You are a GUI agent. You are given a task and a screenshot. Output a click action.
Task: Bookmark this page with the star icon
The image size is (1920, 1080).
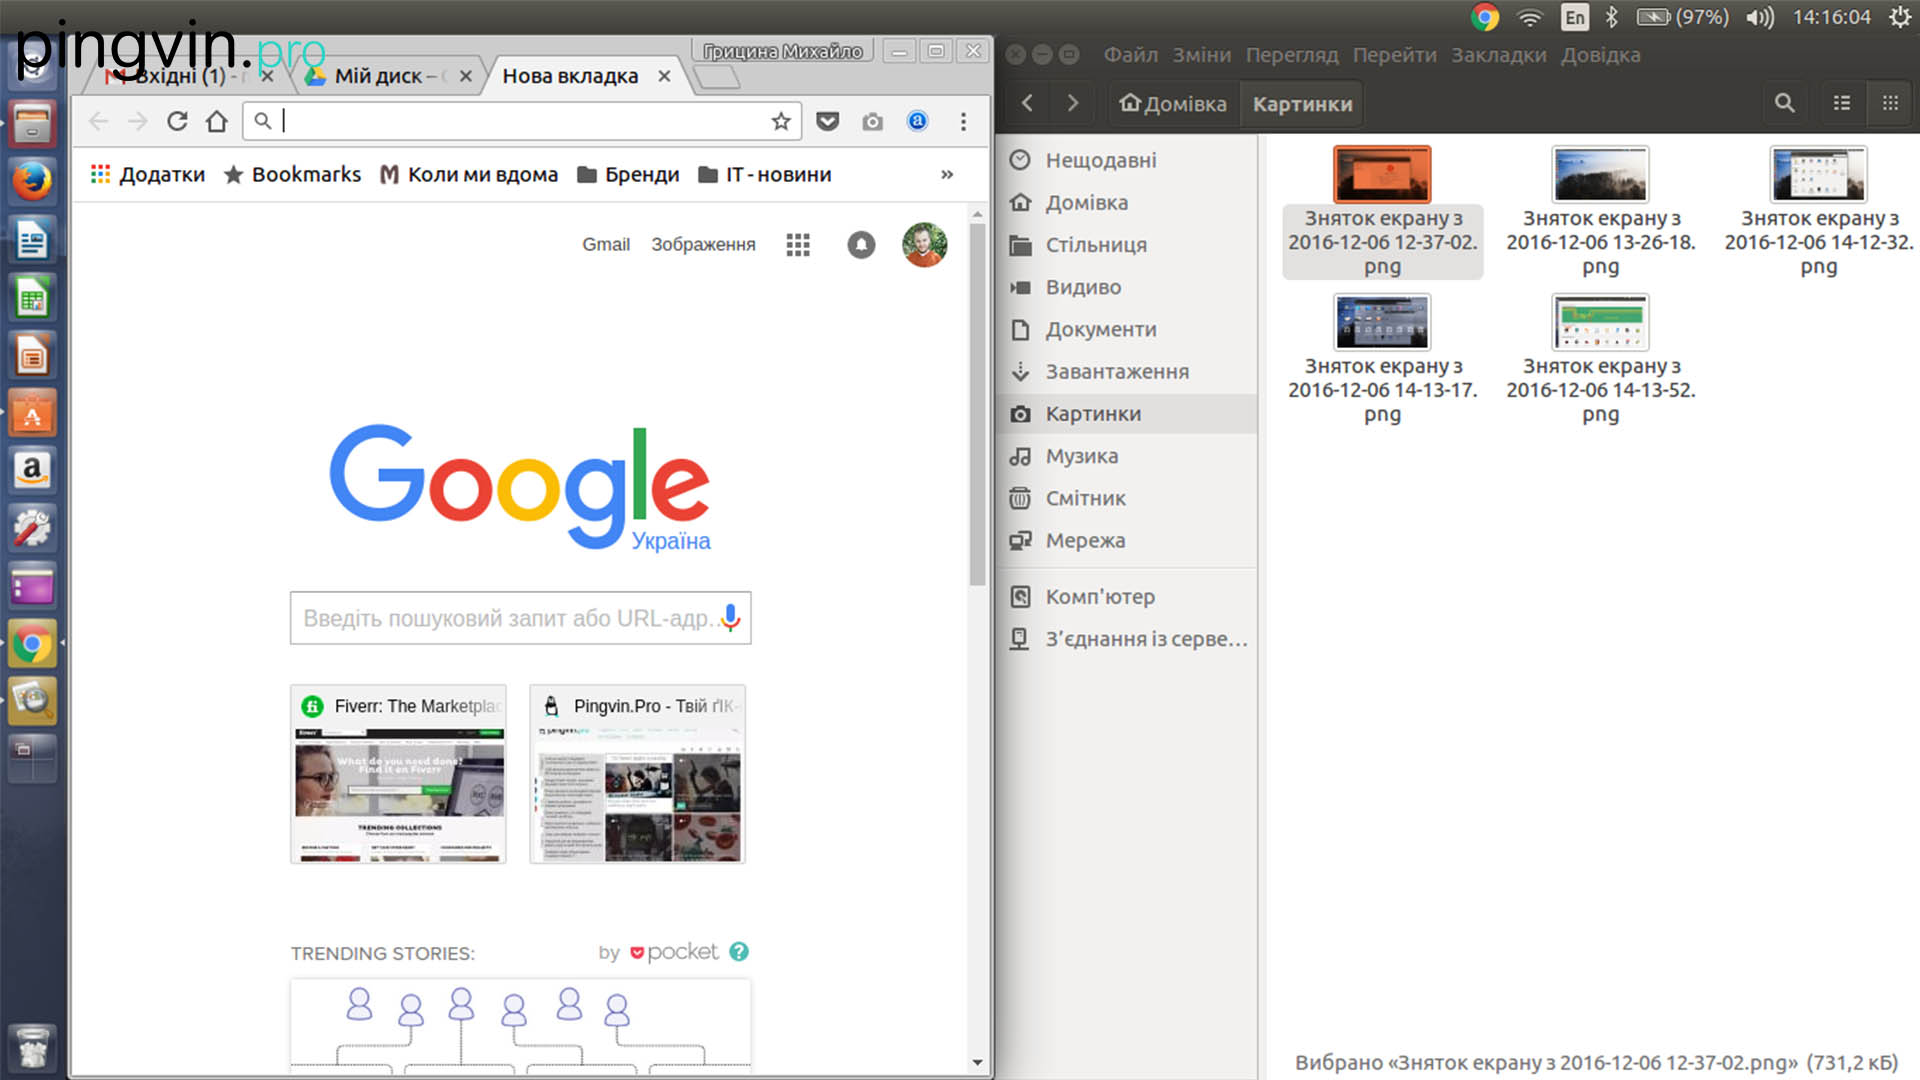(x=781, y=121)
